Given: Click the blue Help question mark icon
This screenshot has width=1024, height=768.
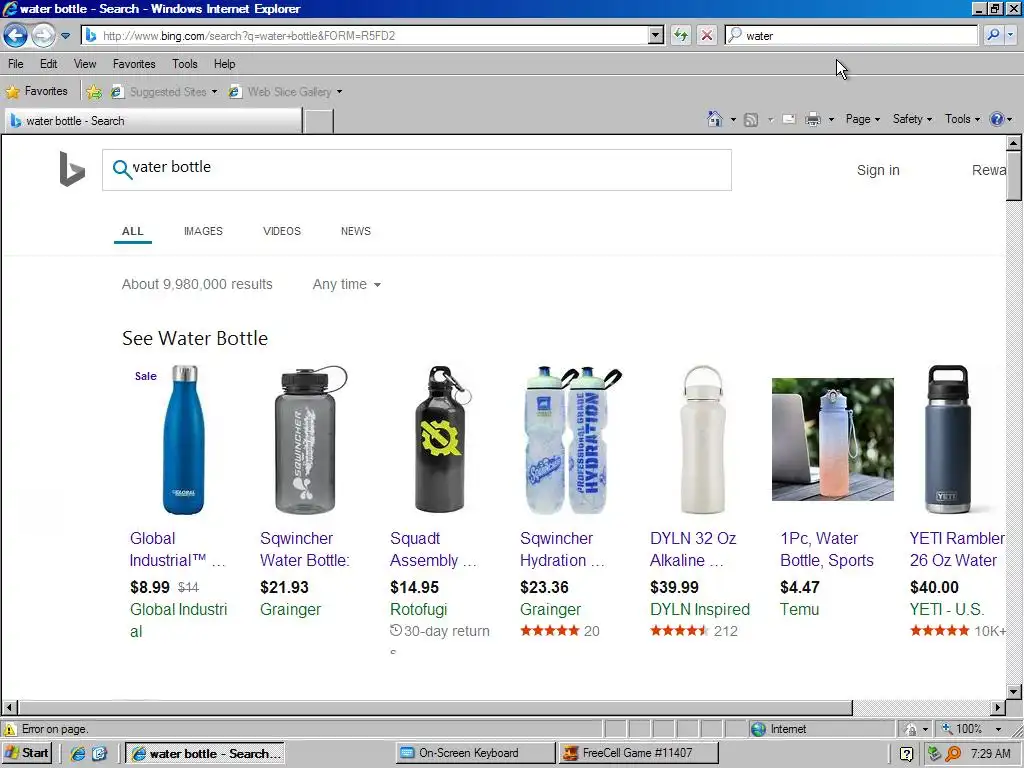Looking at the screenshot, I should [x=997, y=119].
